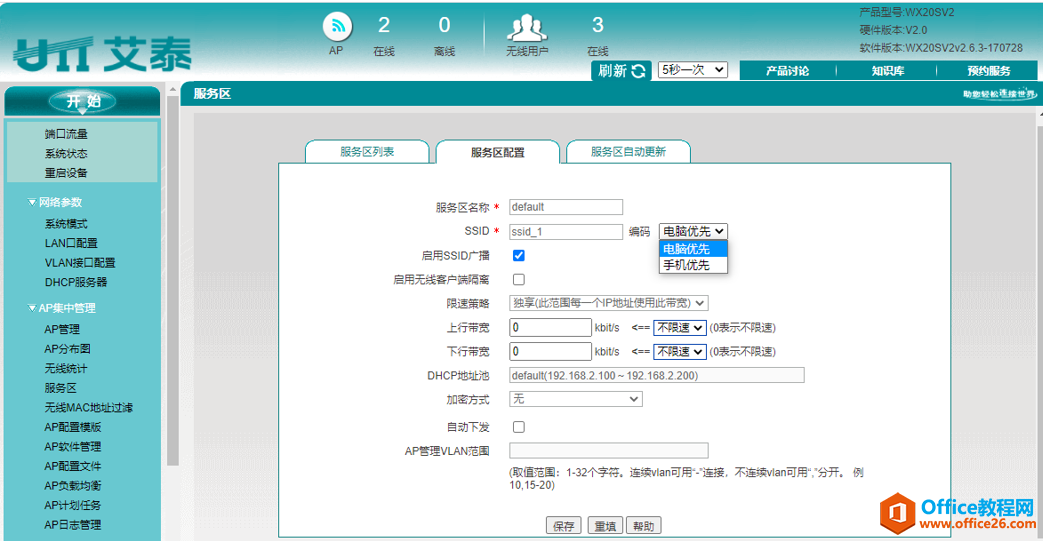Click the wireless users people icon
Viewport: 1043px width, 541px height.
tap(527, 27)
